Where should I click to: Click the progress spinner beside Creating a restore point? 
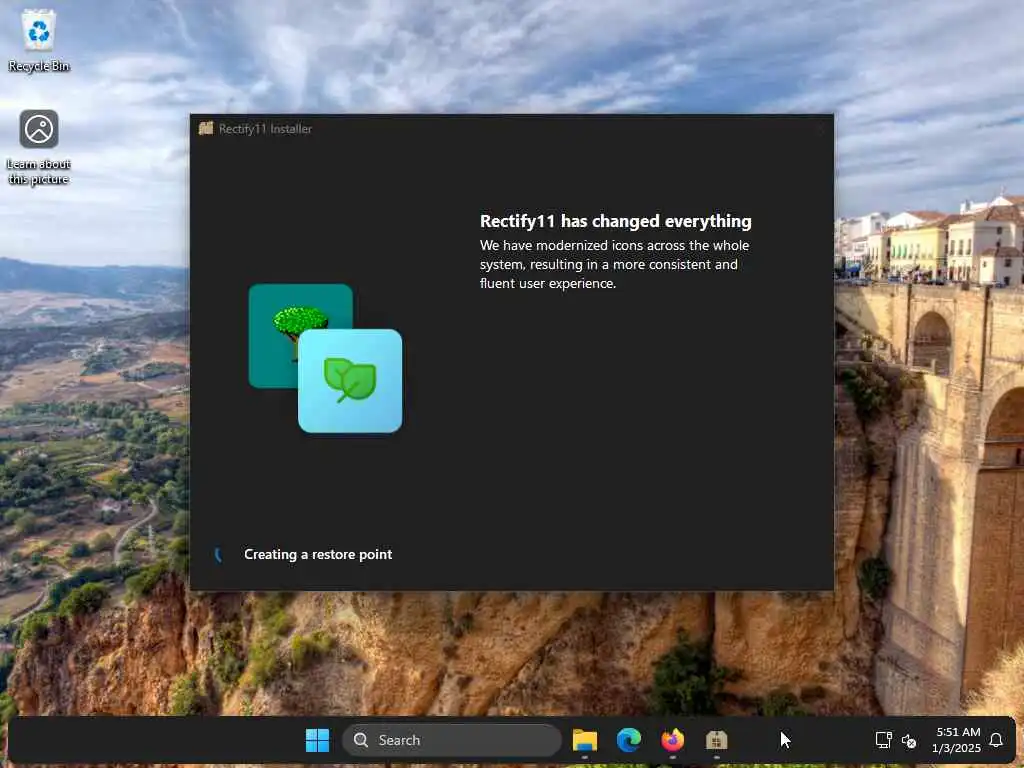point(219,554)
